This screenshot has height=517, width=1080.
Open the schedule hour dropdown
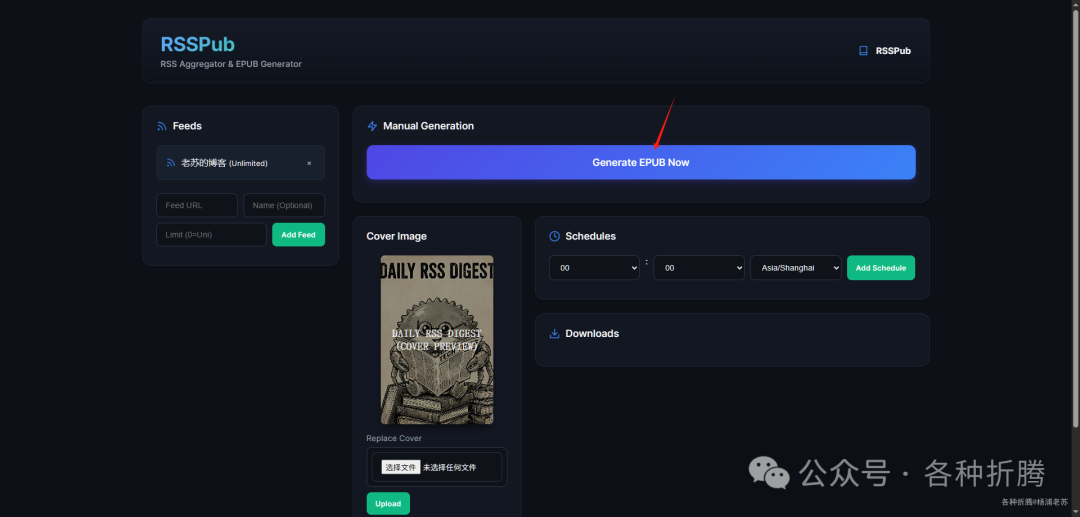(x=594, y=268)
